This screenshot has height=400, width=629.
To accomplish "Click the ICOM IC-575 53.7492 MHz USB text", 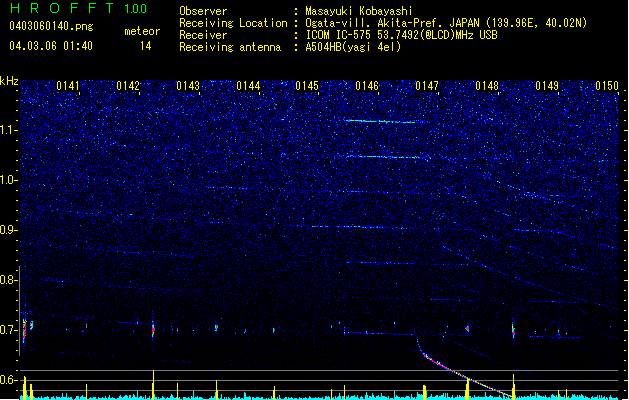I will (x=402, y=35).
